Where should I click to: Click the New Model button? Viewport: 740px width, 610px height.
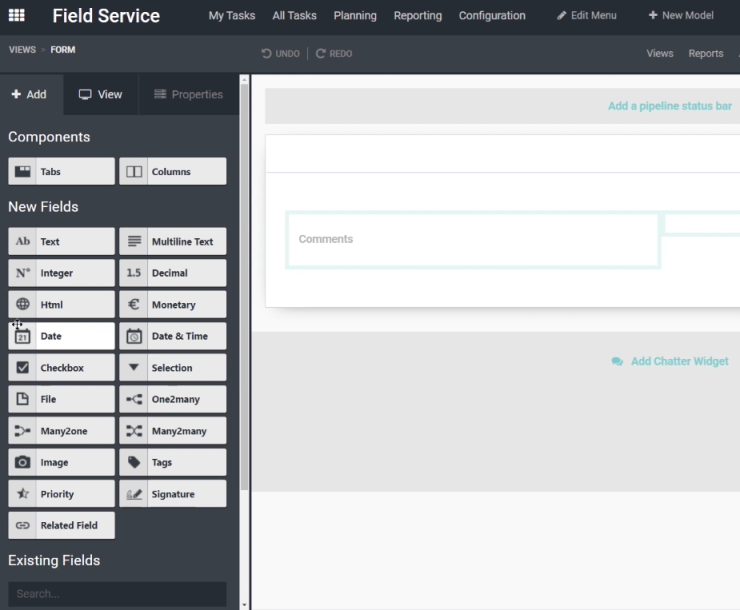(681, 16)
